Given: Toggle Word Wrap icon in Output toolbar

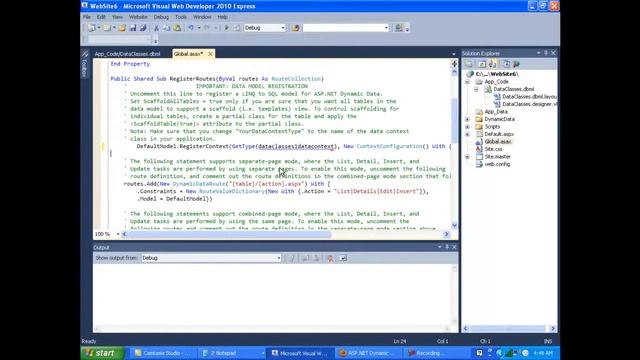Looking at the screenshot, I should pos(343,258).
